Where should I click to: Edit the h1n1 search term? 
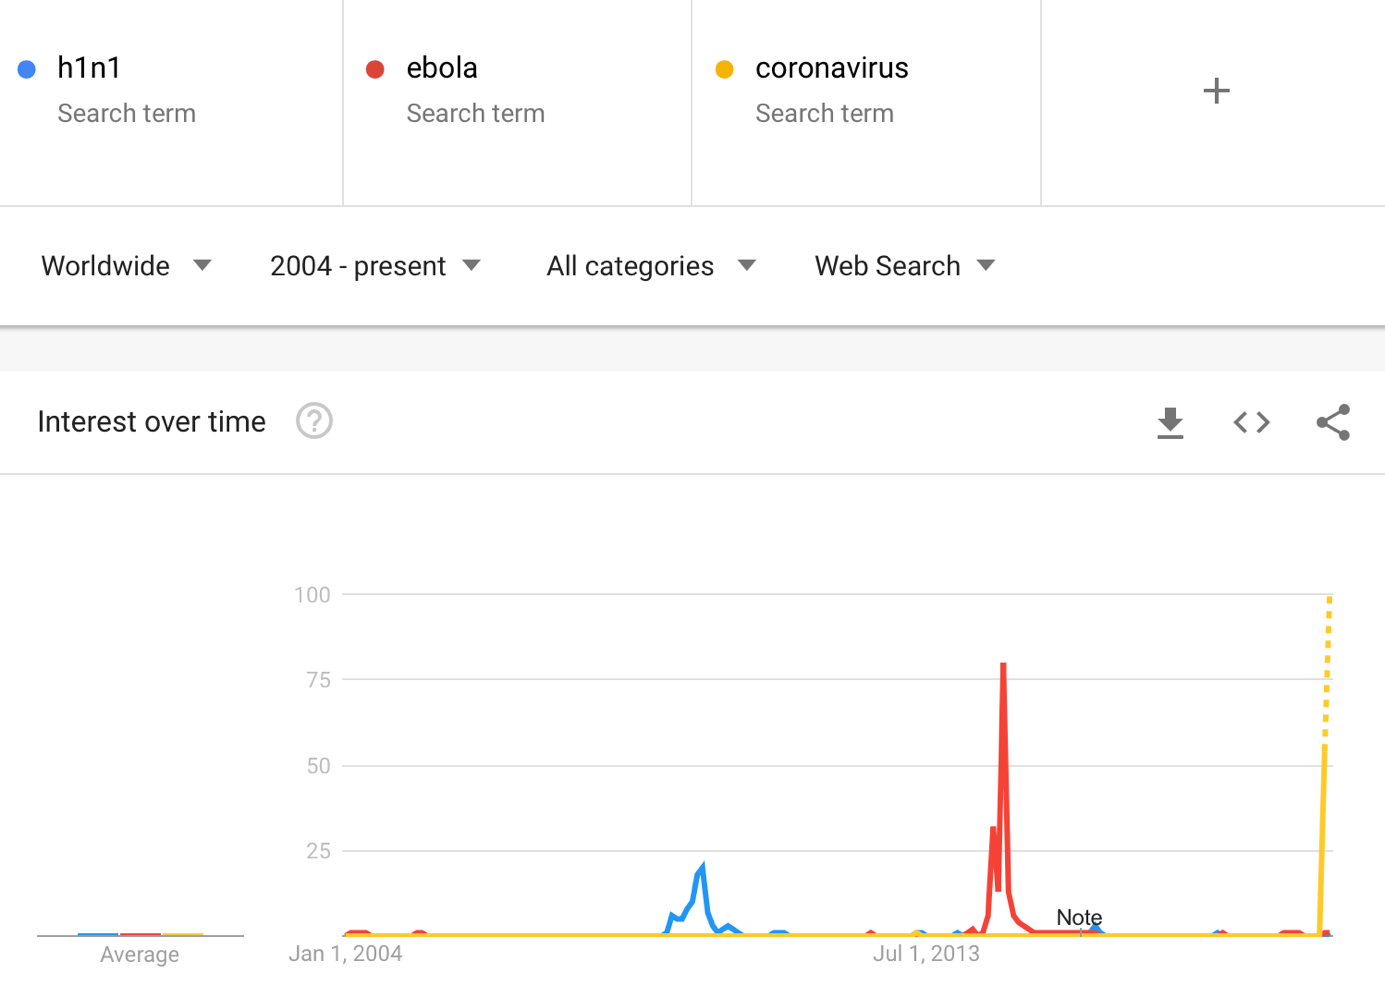tap(89, 68)
